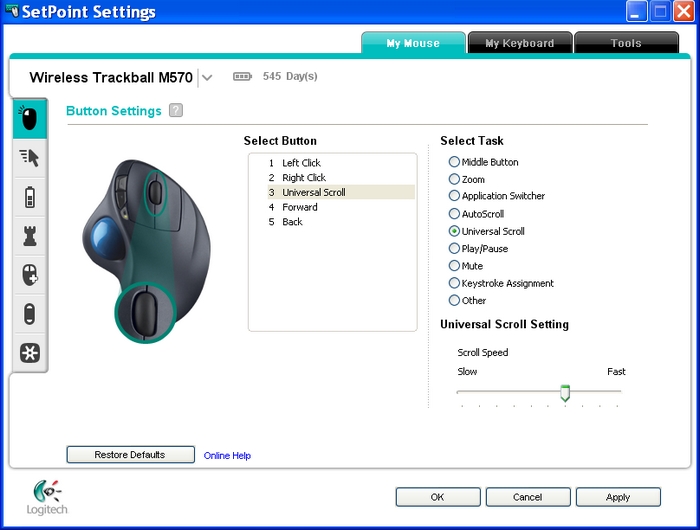Open the game settings chess rook icon

coord(29,236)
